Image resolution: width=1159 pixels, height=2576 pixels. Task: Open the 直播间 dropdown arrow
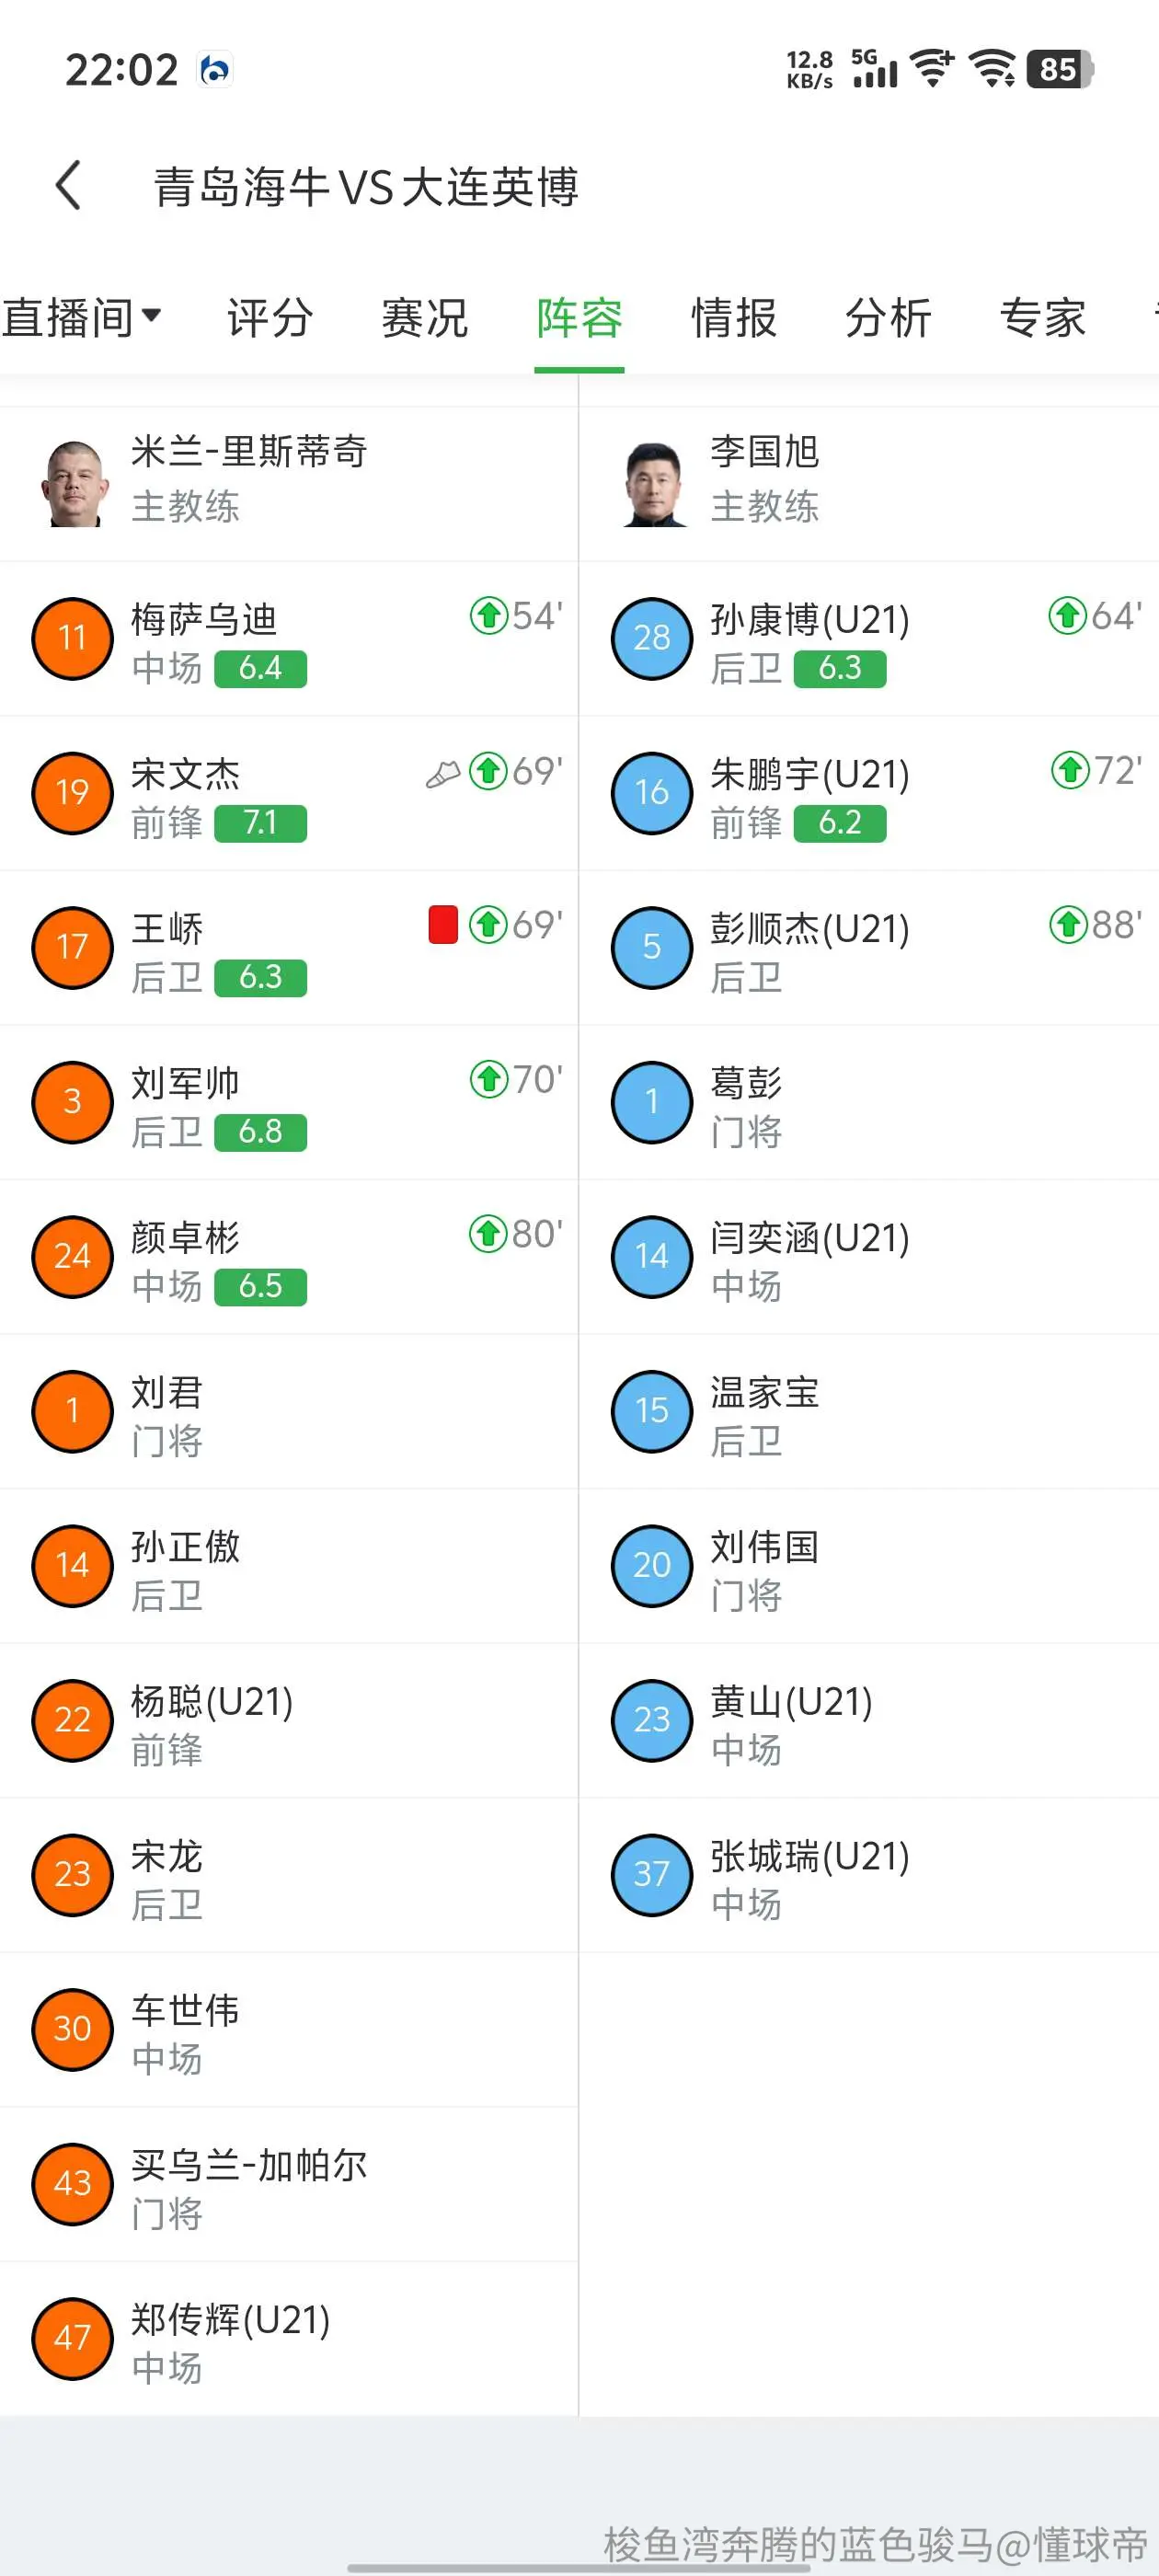coord(151,316)
